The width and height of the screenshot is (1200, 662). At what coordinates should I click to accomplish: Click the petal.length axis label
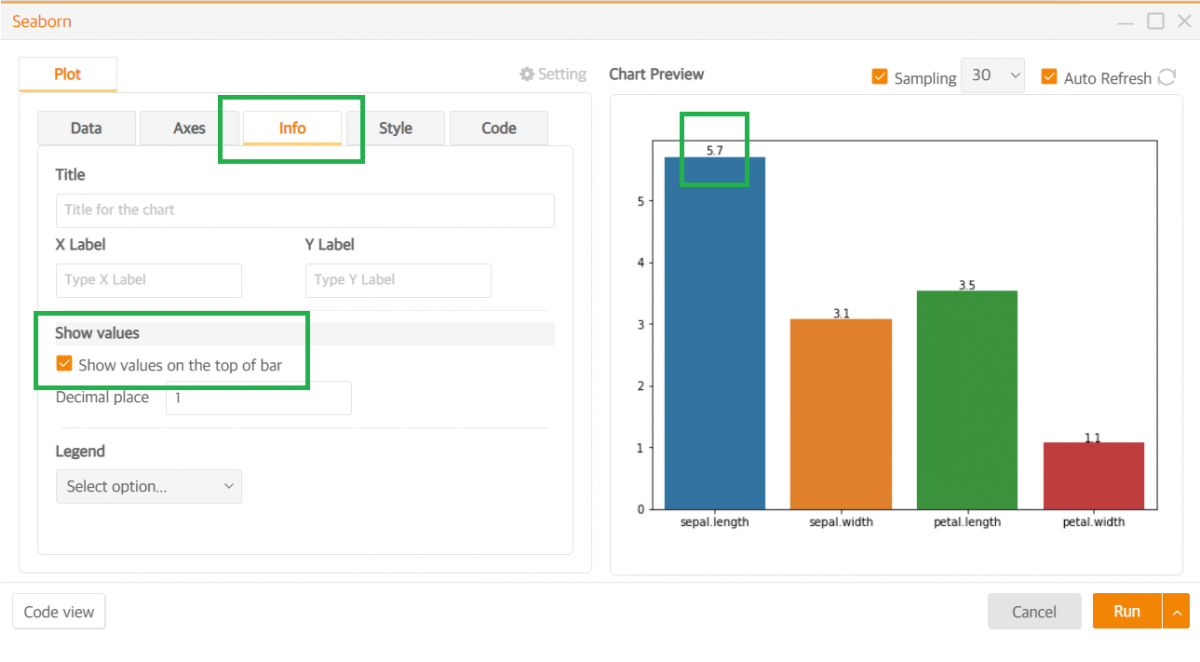967,522
